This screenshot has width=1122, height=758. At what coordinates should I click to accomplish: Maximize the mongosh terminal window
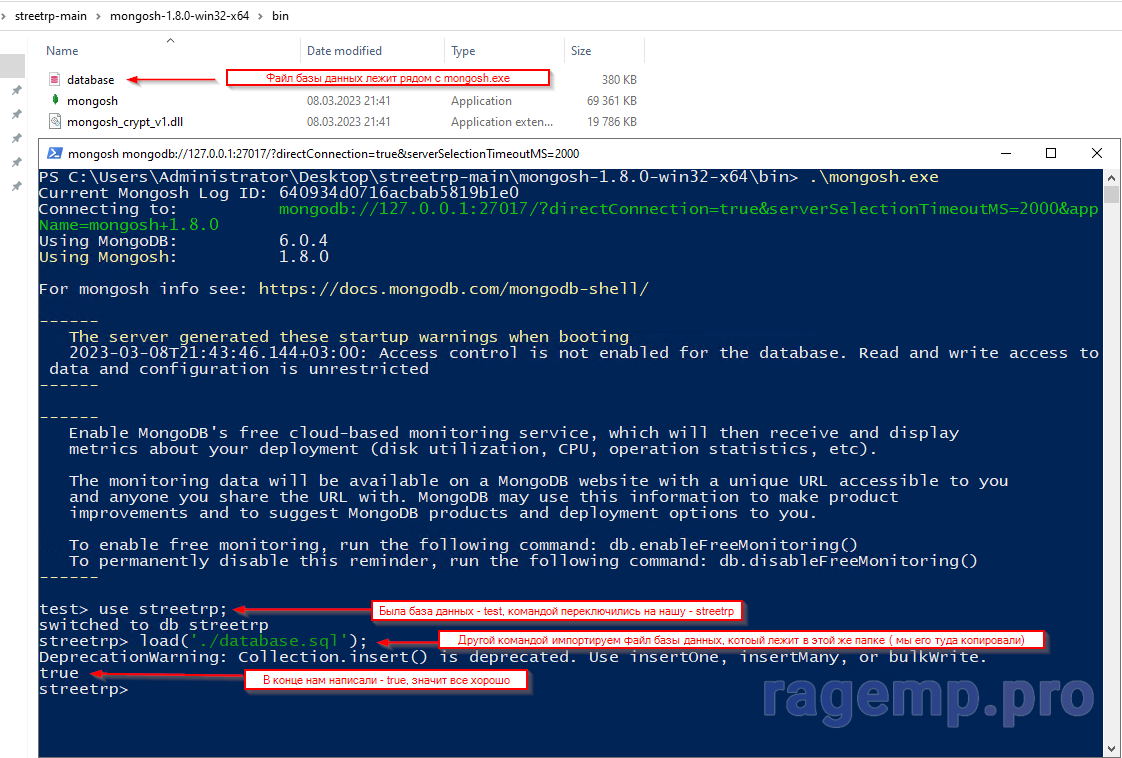tap(1050, 153)
